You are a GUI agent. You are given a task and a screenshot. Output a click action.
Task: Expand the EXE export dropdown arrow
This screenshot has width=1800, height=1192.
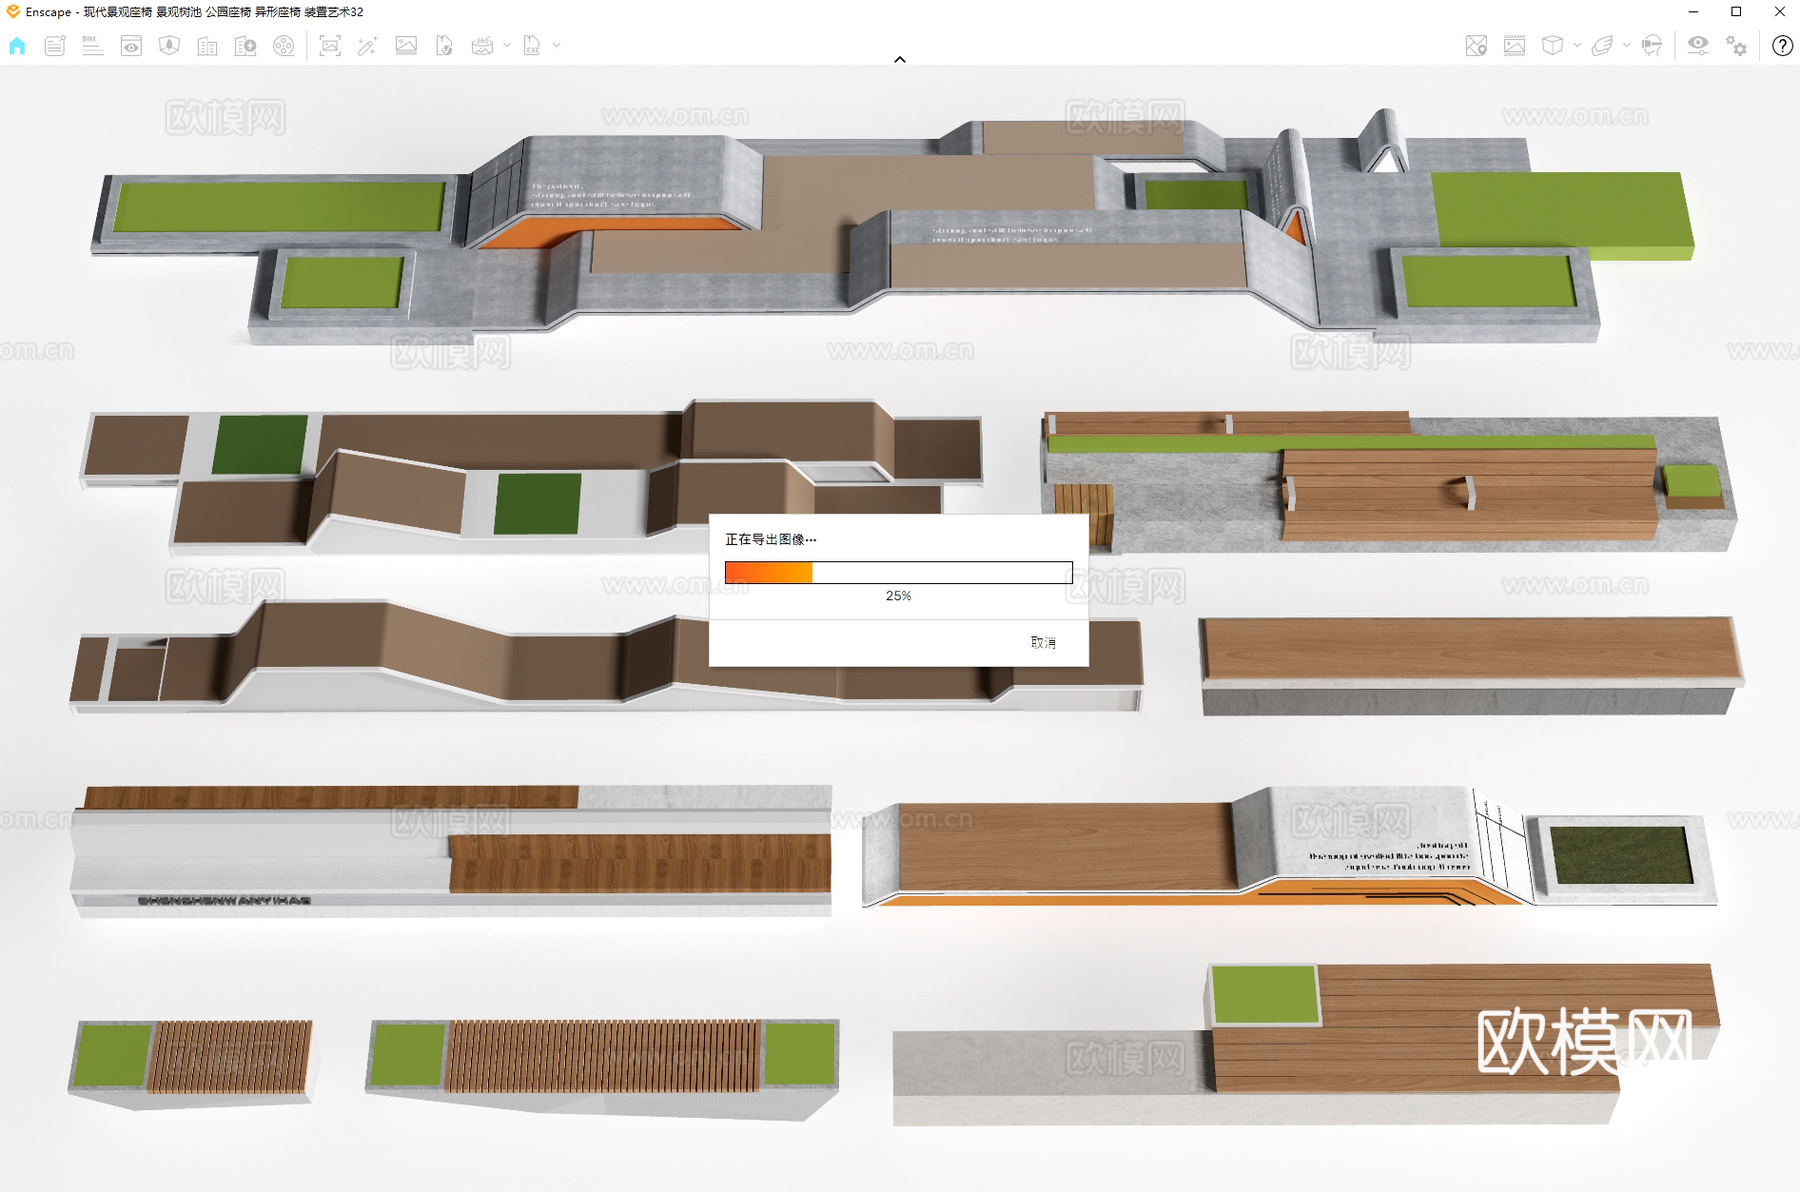(557, 46)
